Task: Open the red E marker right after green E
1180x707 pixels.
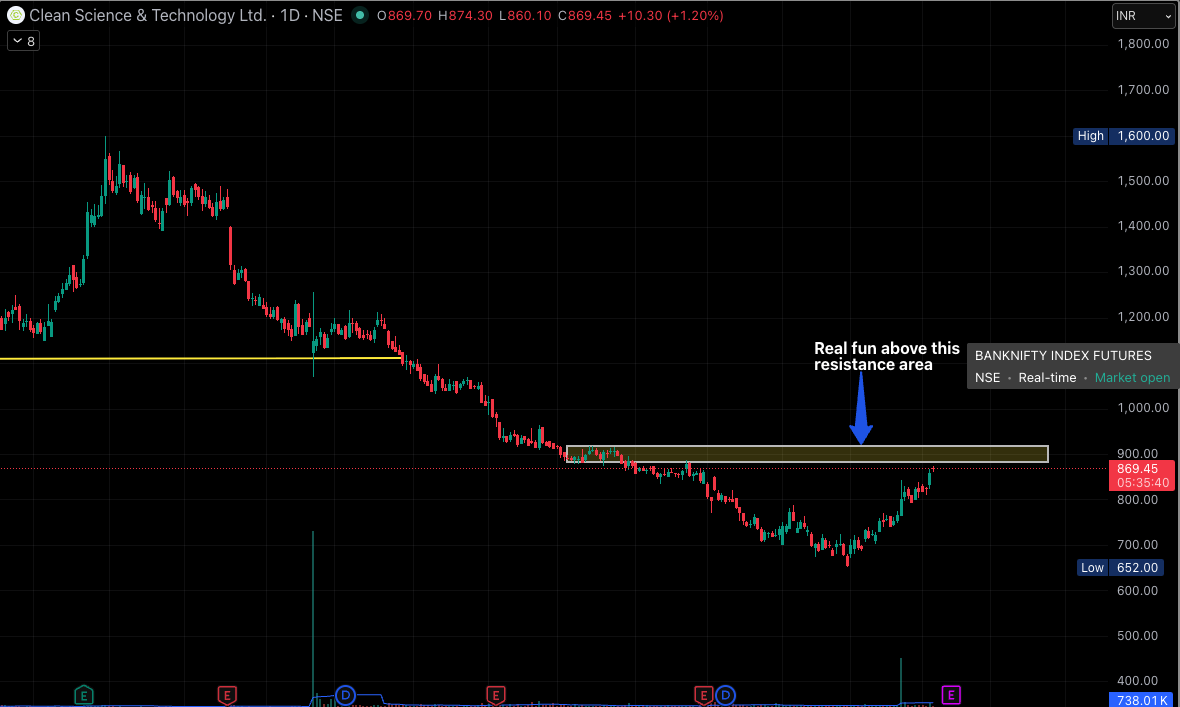Action: pos(227,695)
